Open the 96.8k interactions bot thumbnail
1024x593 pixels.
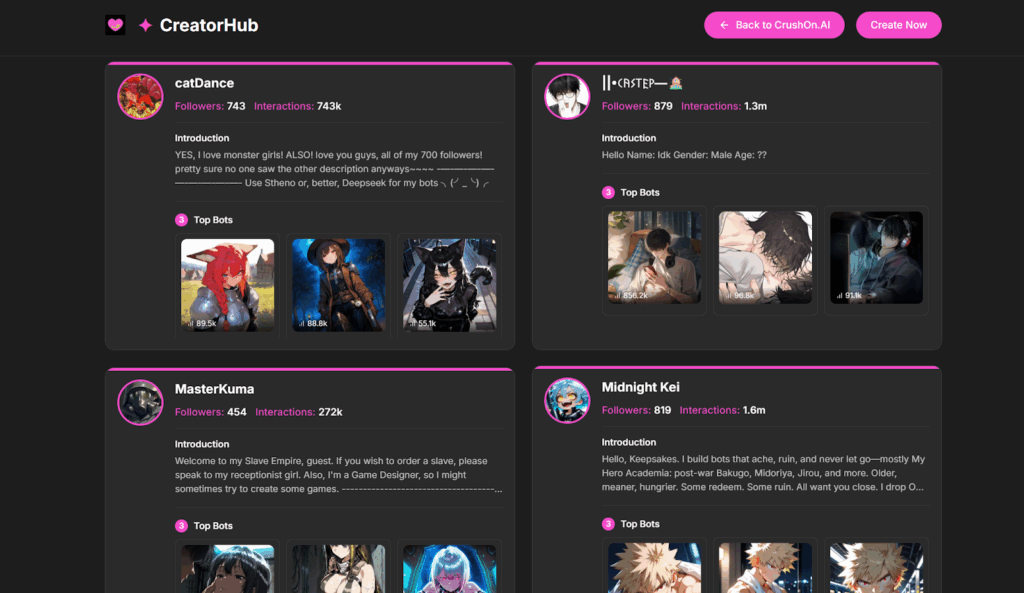tap(765, 257)
